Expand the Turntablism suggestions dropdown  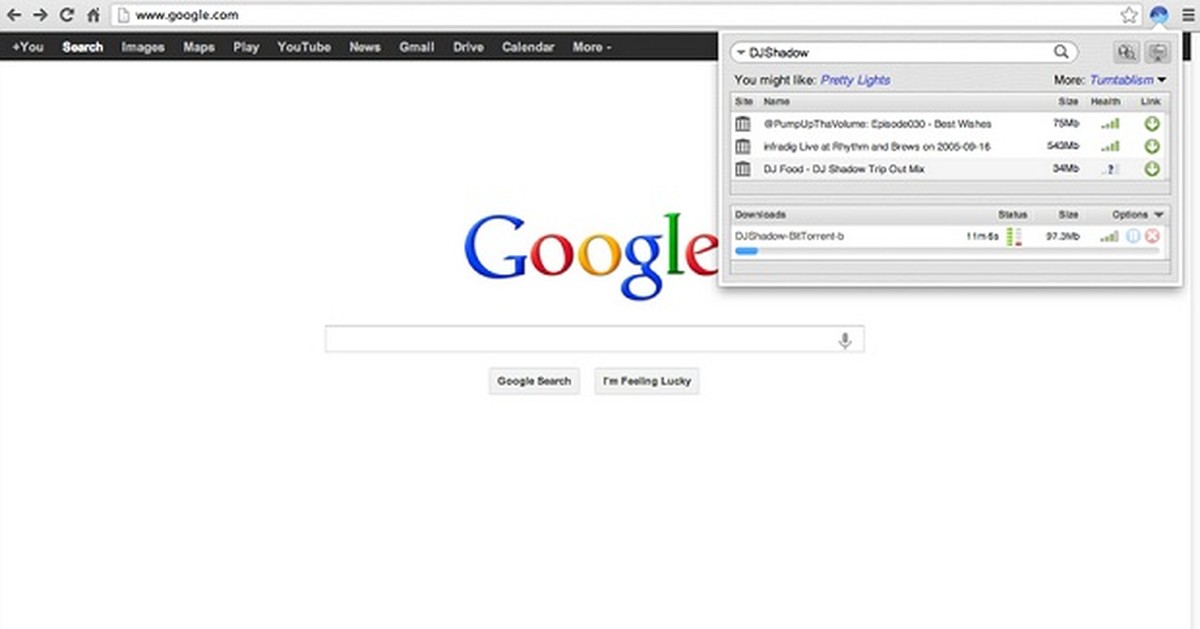coord(1163,80)
